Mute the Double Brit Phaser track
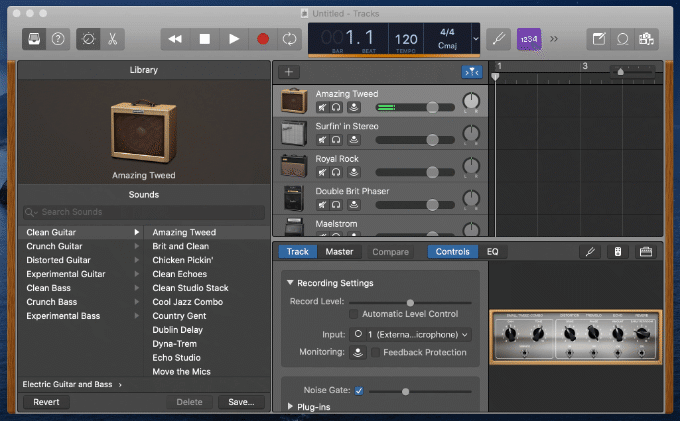This screenshot has width=680, height=421. [322, 205]
